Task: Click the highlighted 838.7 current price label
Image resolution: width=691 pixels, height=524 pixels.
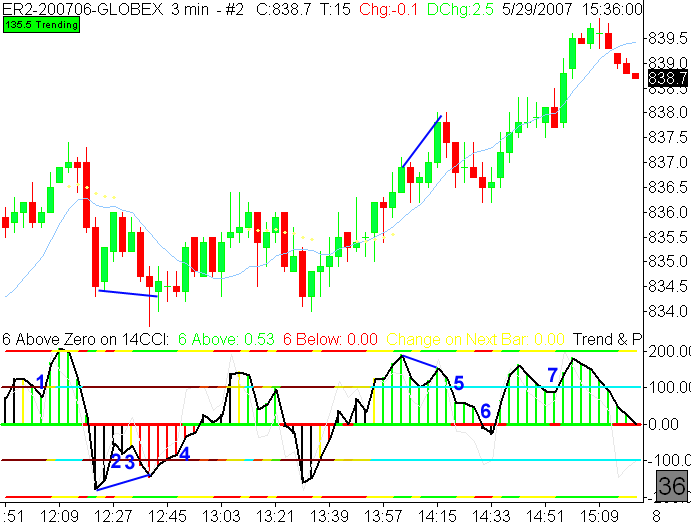Action: [x=668, y=78]
